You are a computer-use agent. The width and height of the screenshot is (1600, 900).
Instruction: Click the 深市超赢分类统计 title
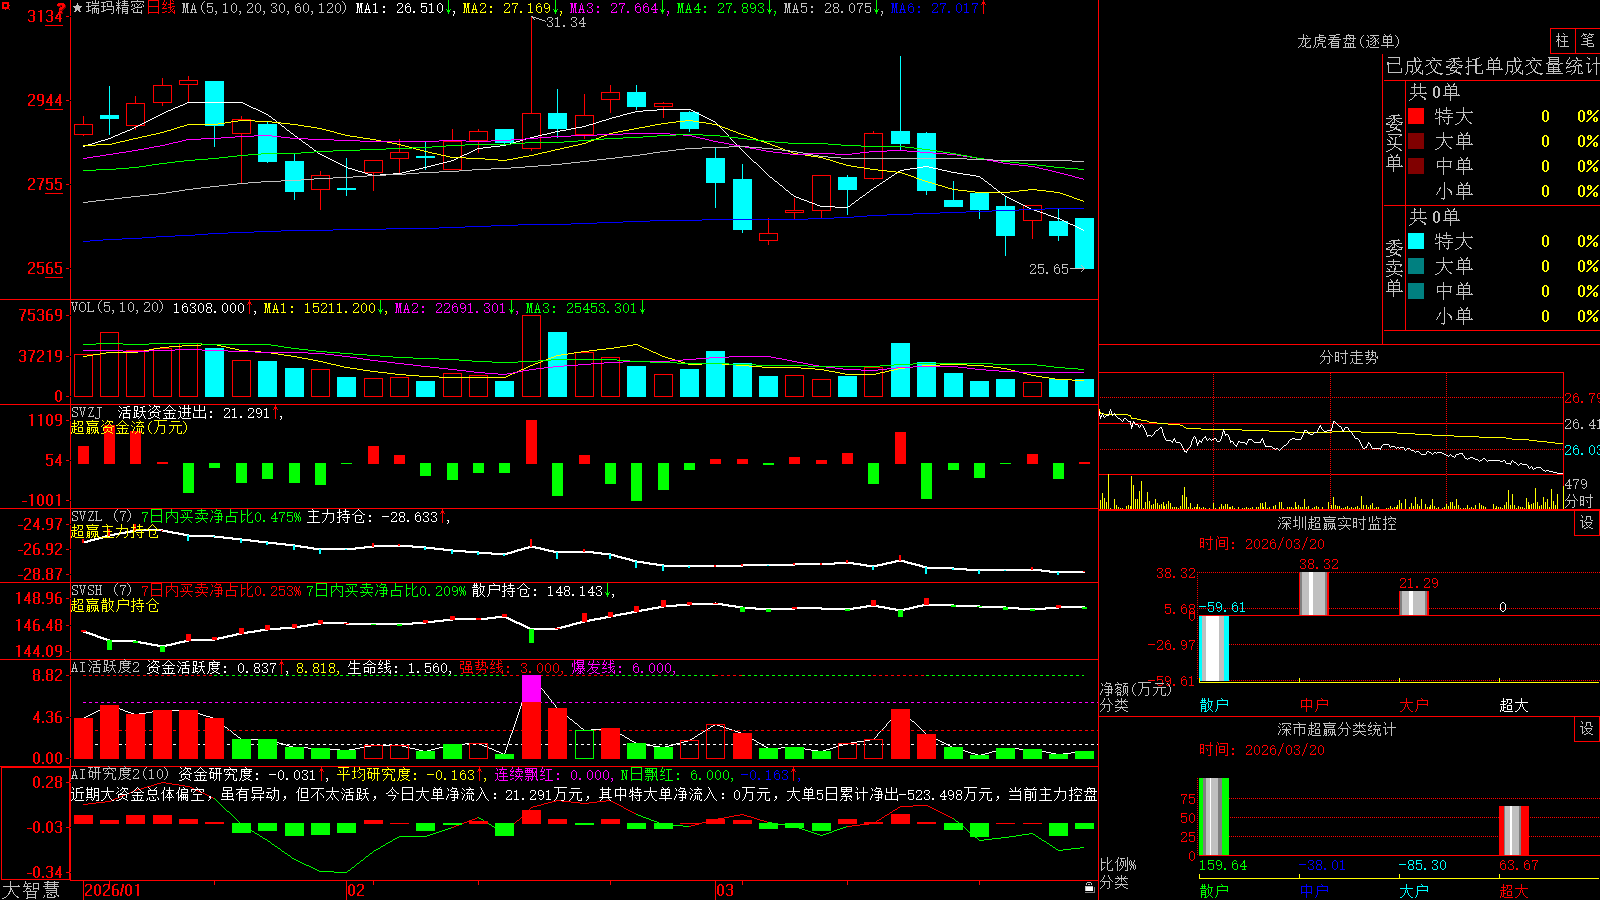pos(1337,729)
